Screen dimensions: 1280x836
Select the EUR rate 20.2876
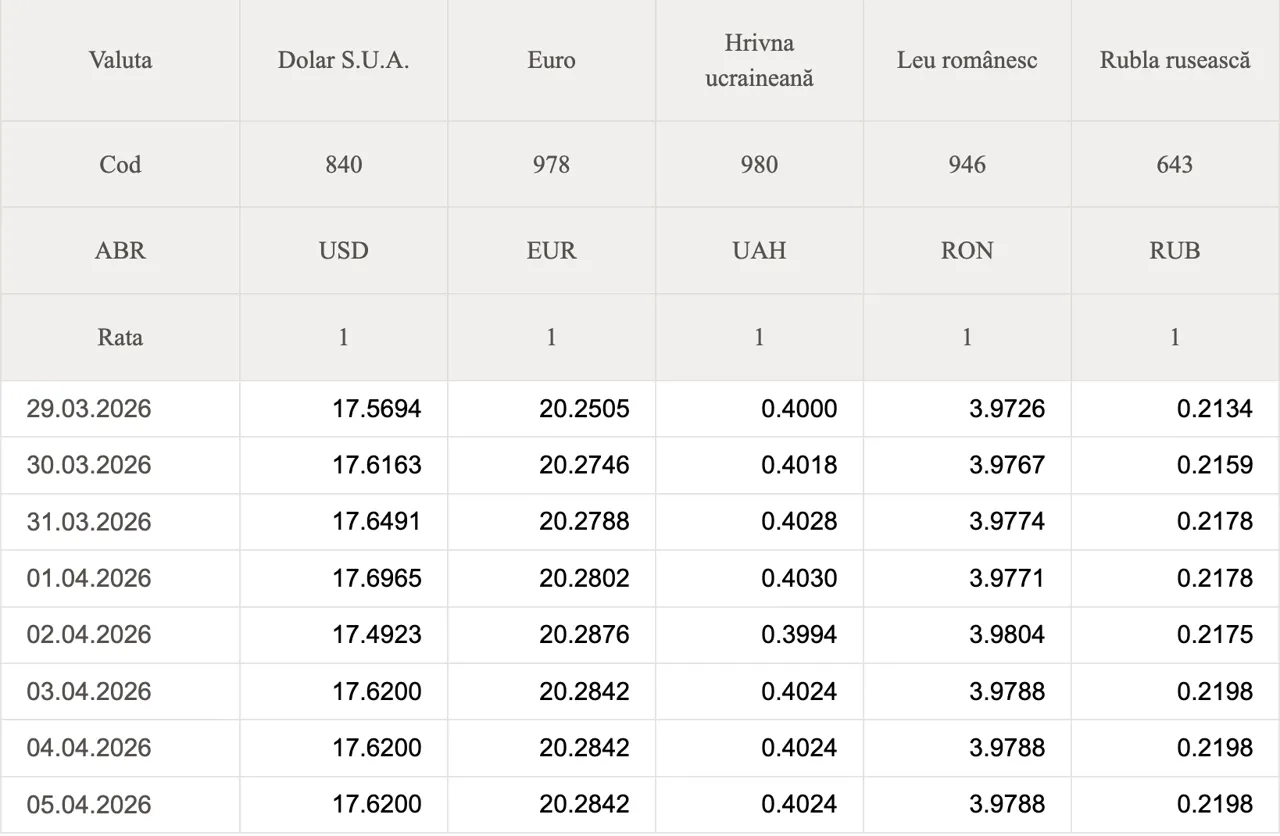click(x=585, y=635)
